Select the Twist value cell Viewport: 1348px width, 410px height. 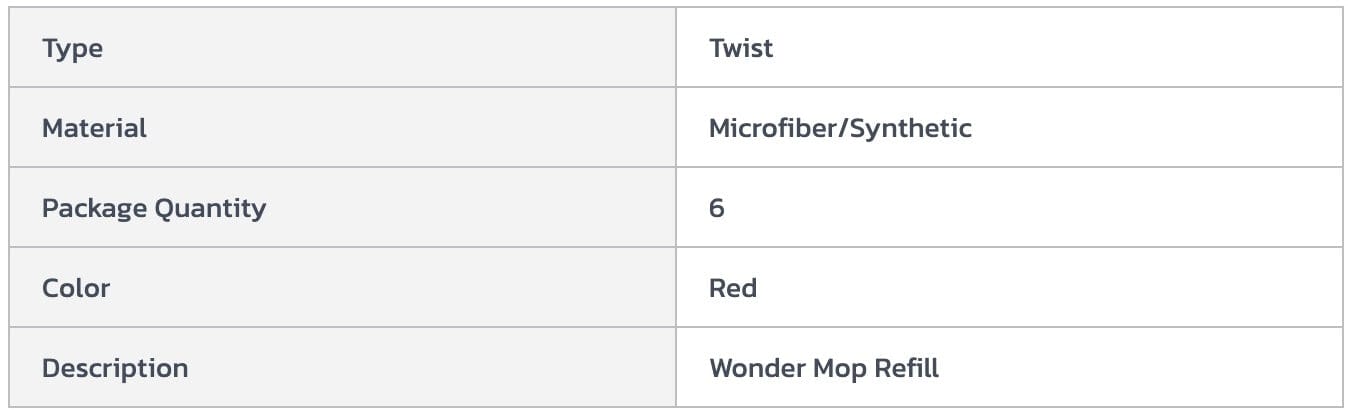tap(741, 48)
